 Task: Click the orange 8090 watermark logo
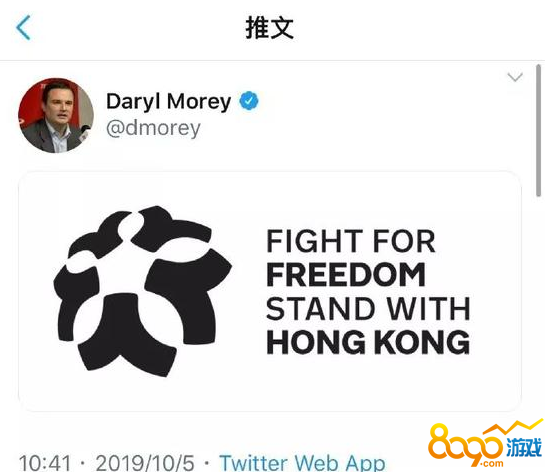[x=464, y=444]
